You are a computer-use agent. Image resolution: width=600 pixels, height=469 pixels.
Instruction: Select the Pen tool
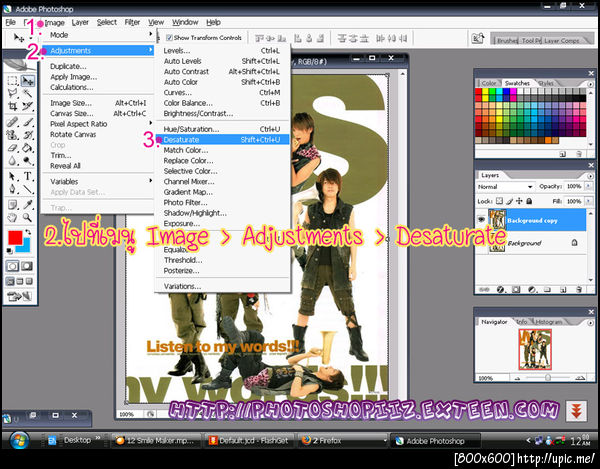tap(13, 189)
